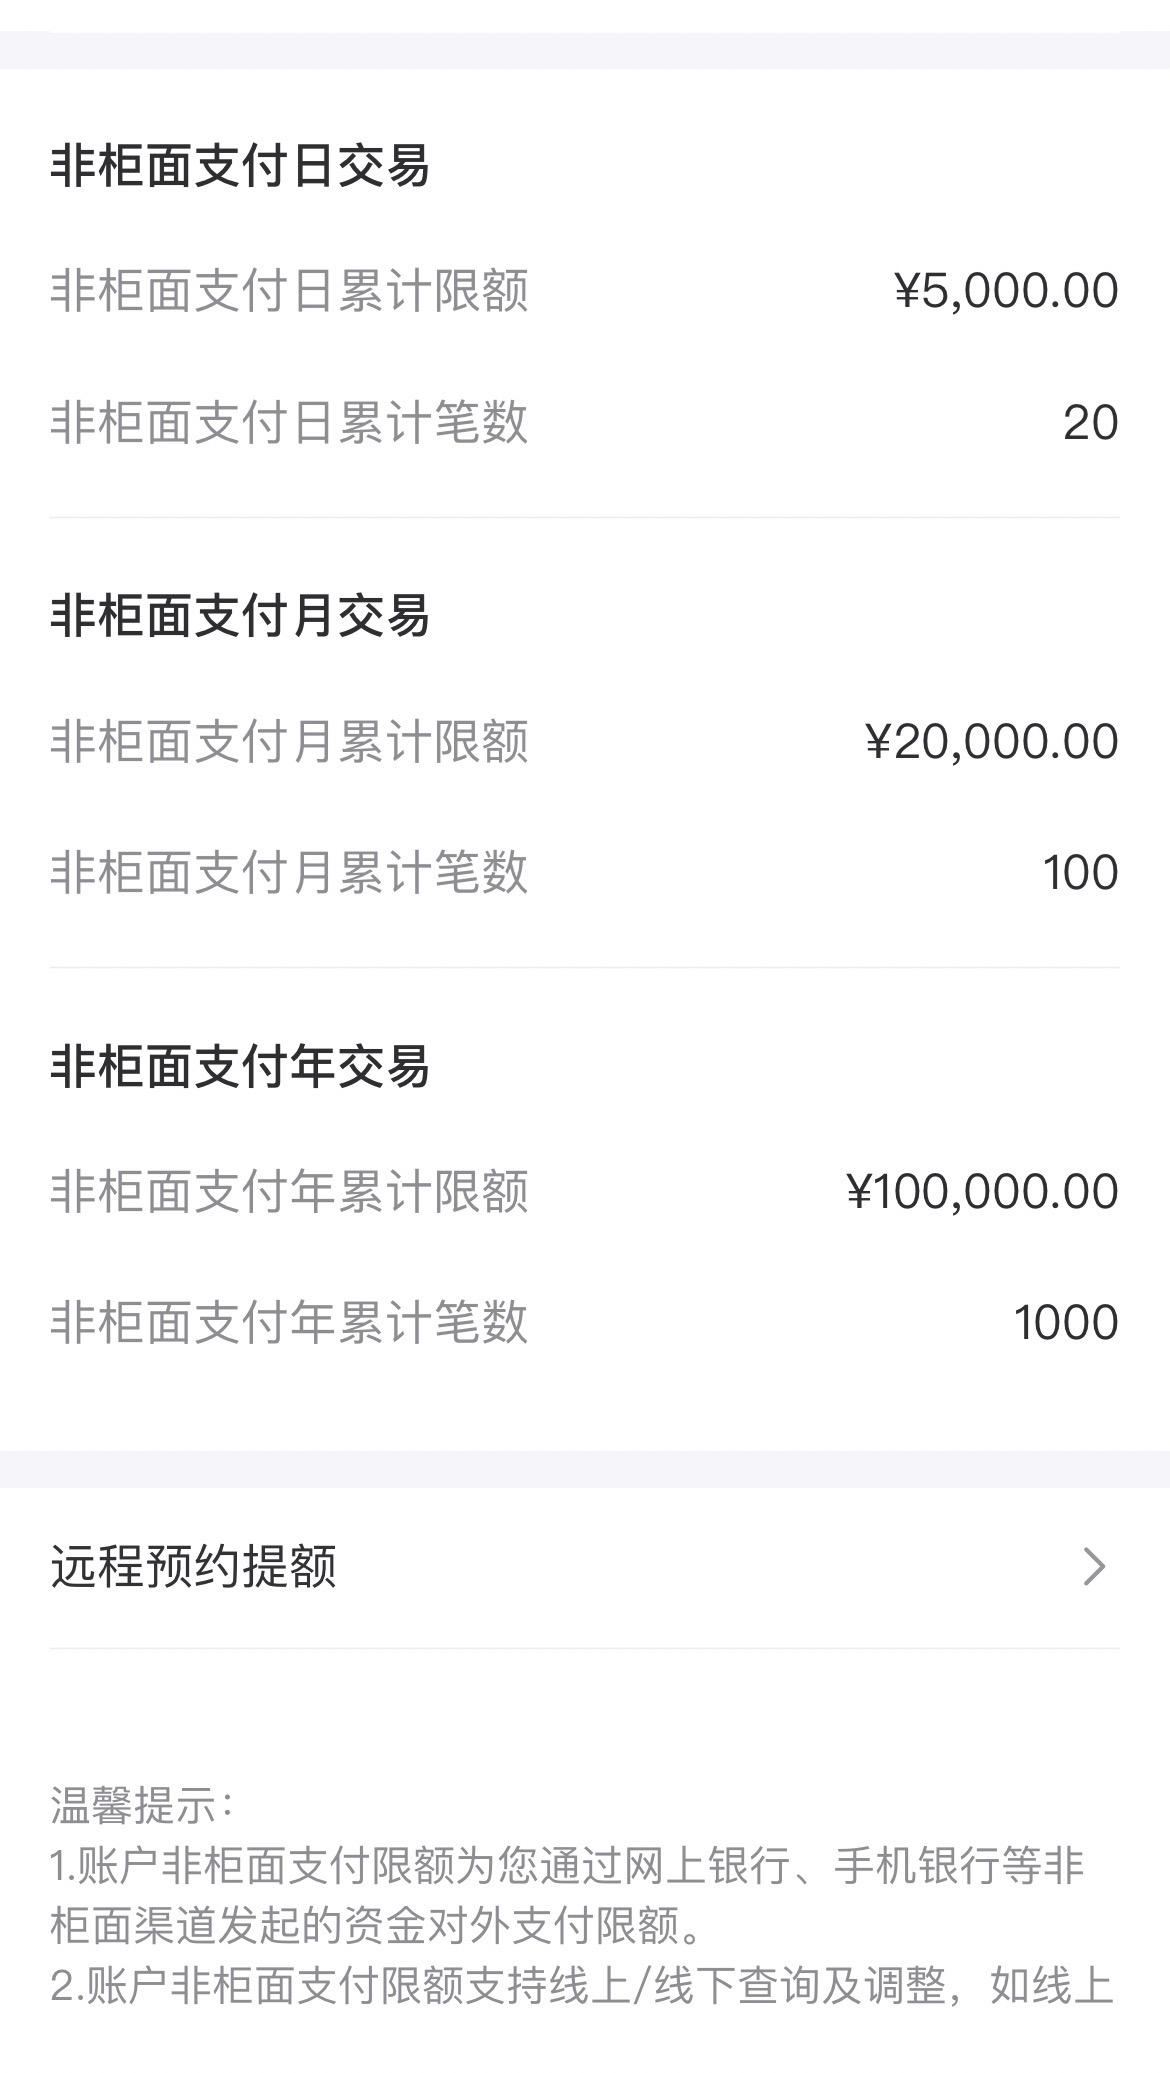Tap the daily count value 20
The height and width of the screenshot is (2073, 1170).
1091,423
